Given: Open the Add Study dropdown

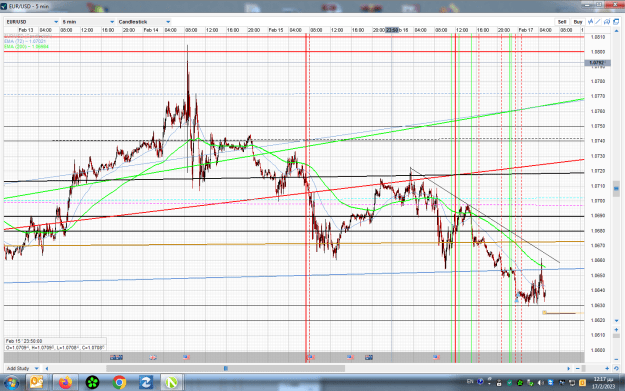Looking at the screenshot, I should point(23,368).
